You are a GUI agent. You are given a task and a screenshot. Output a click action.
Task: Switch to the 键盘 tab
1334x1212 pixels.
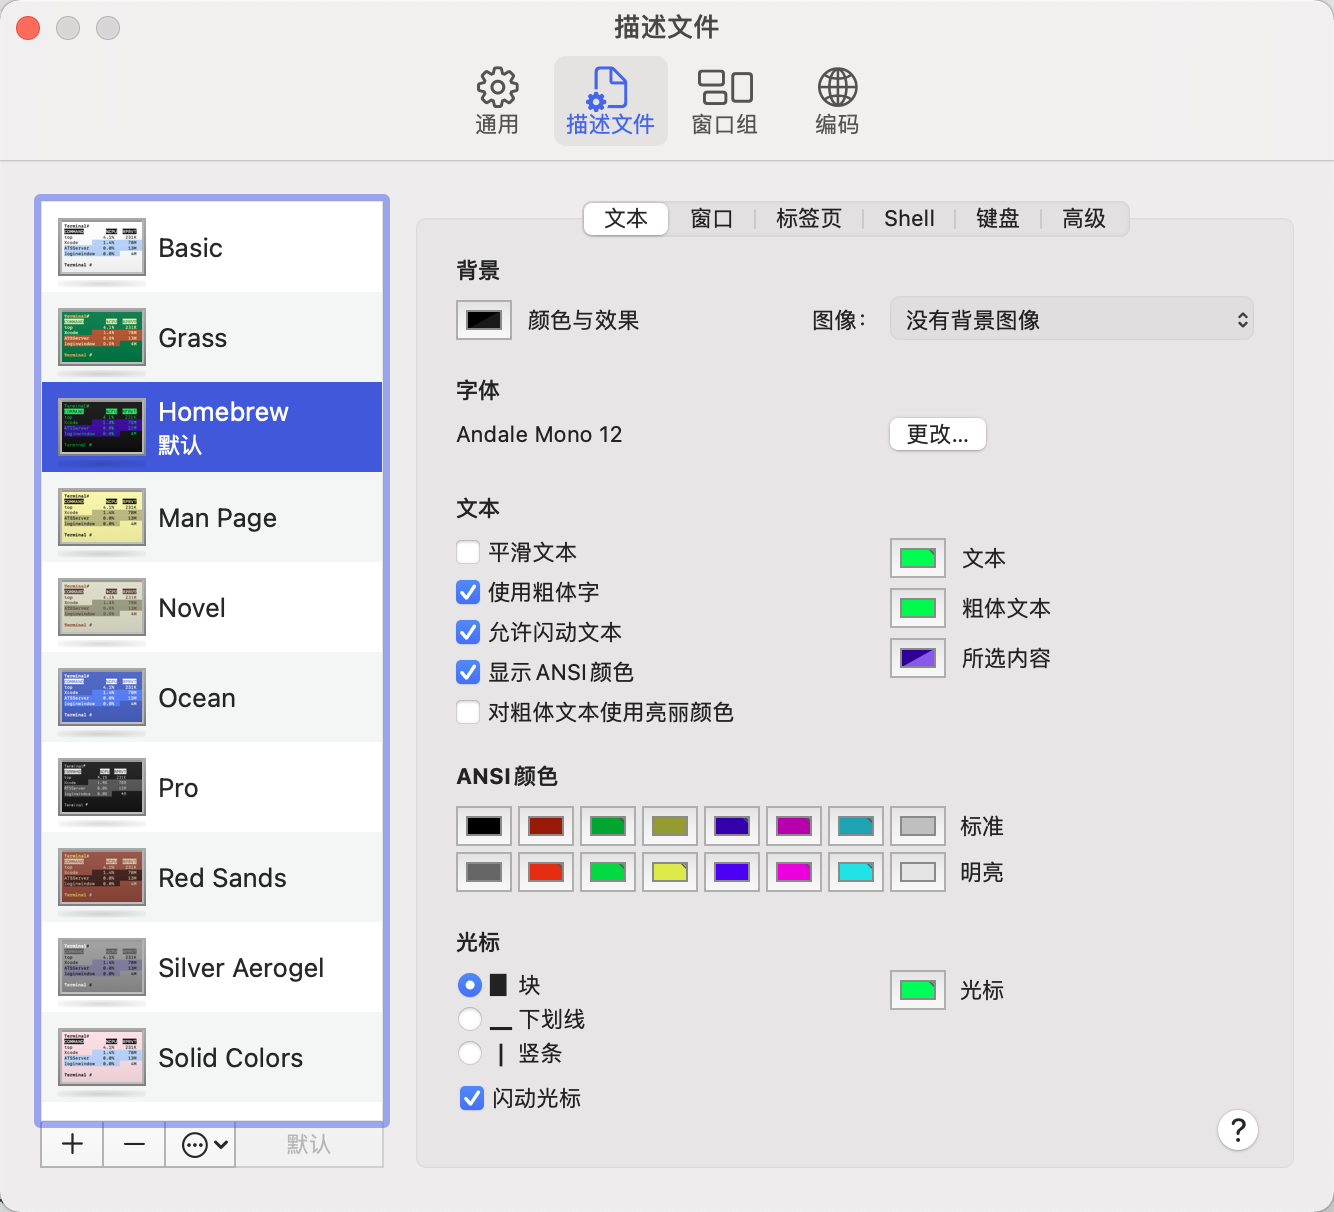[x=997, y=219]
